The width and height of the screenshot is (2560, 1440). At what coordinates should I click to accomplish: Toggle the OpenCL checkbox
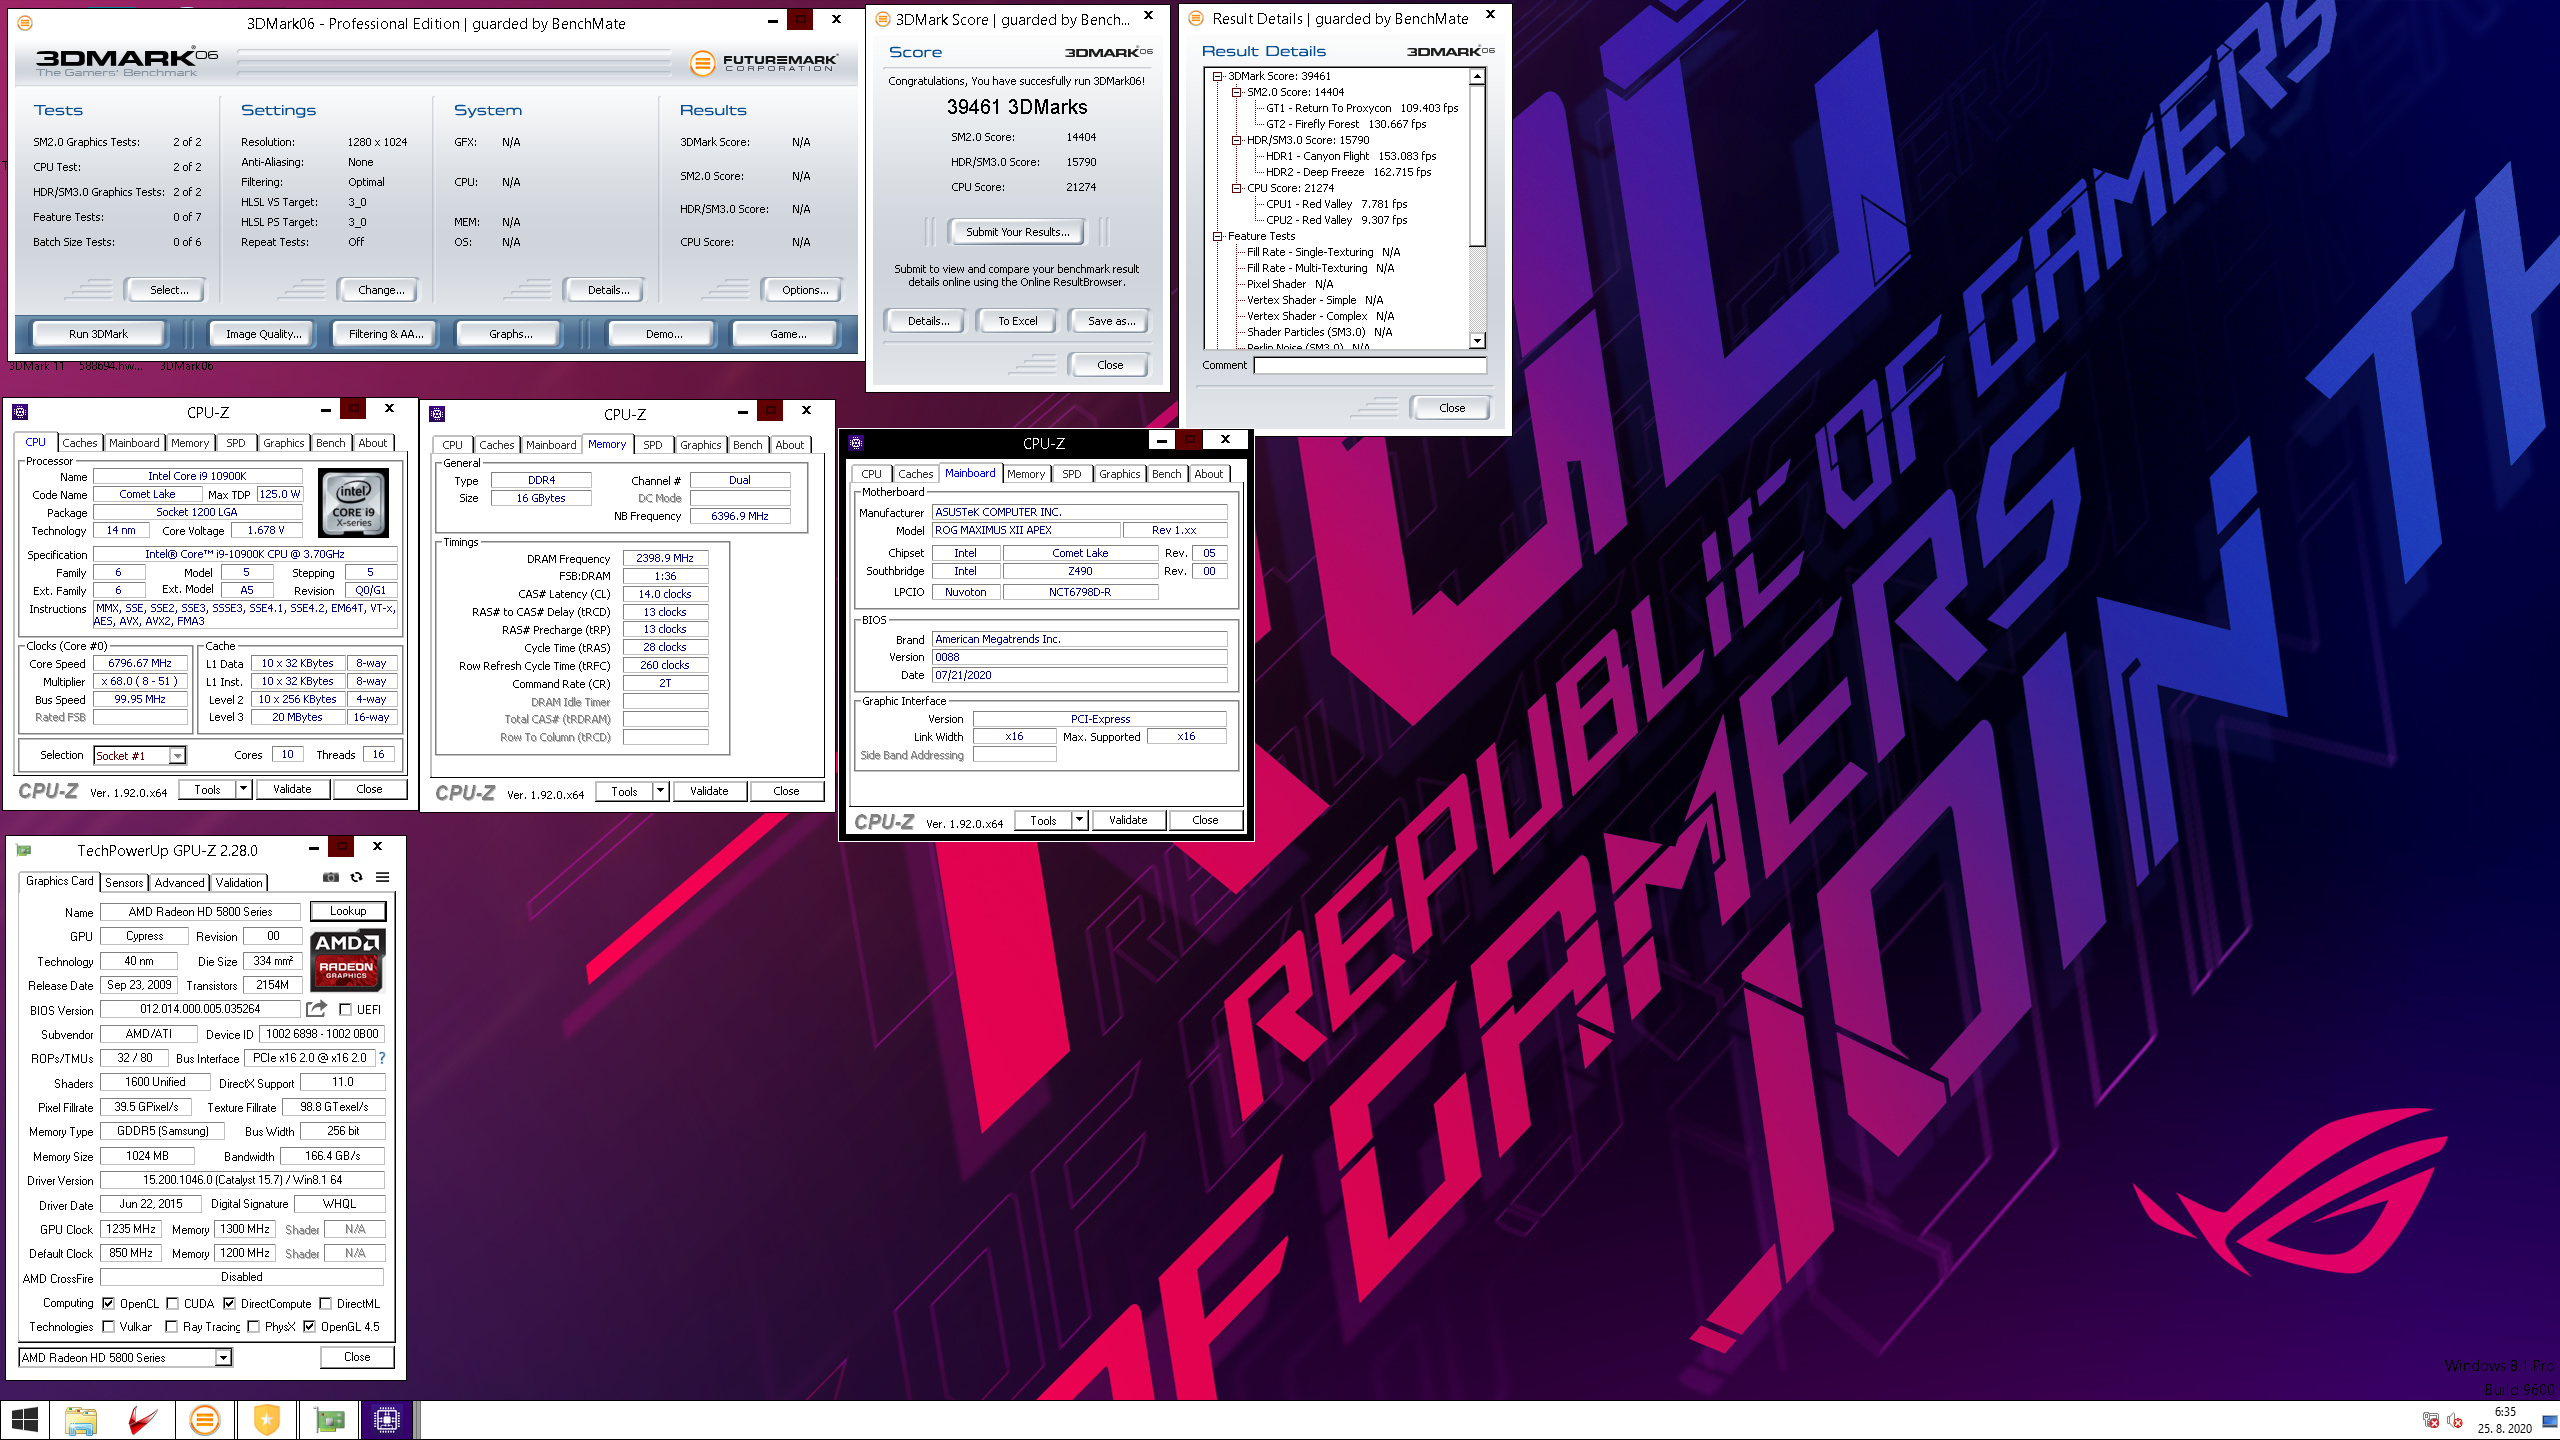[x=108, y=1304]
